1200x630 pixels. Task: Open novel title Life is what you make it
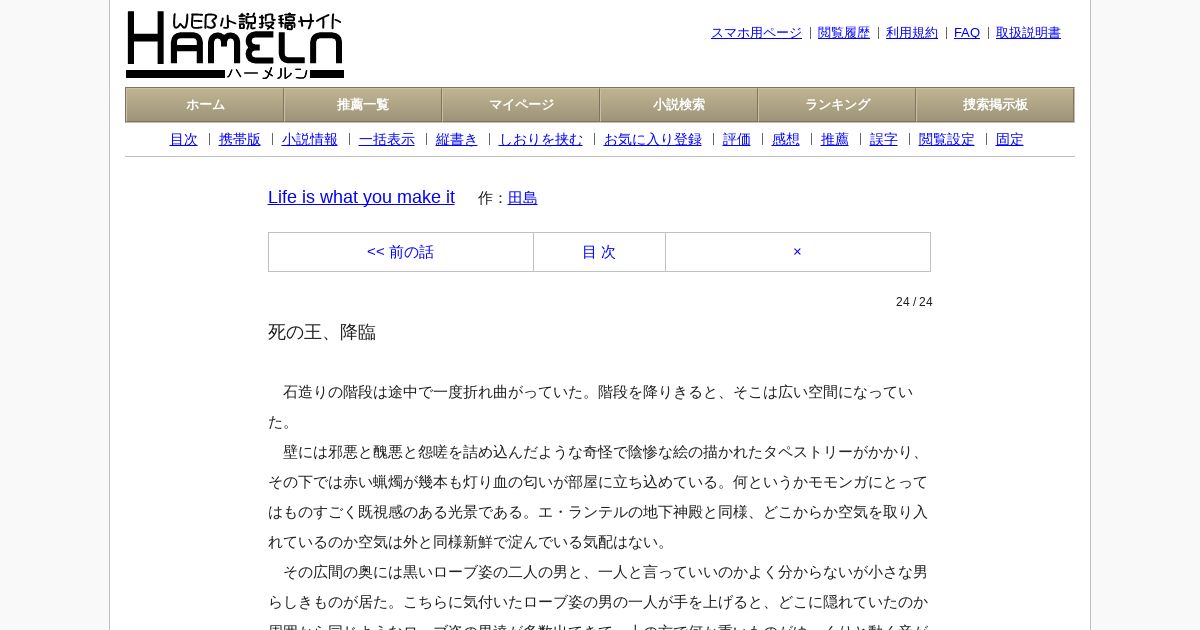361,197
